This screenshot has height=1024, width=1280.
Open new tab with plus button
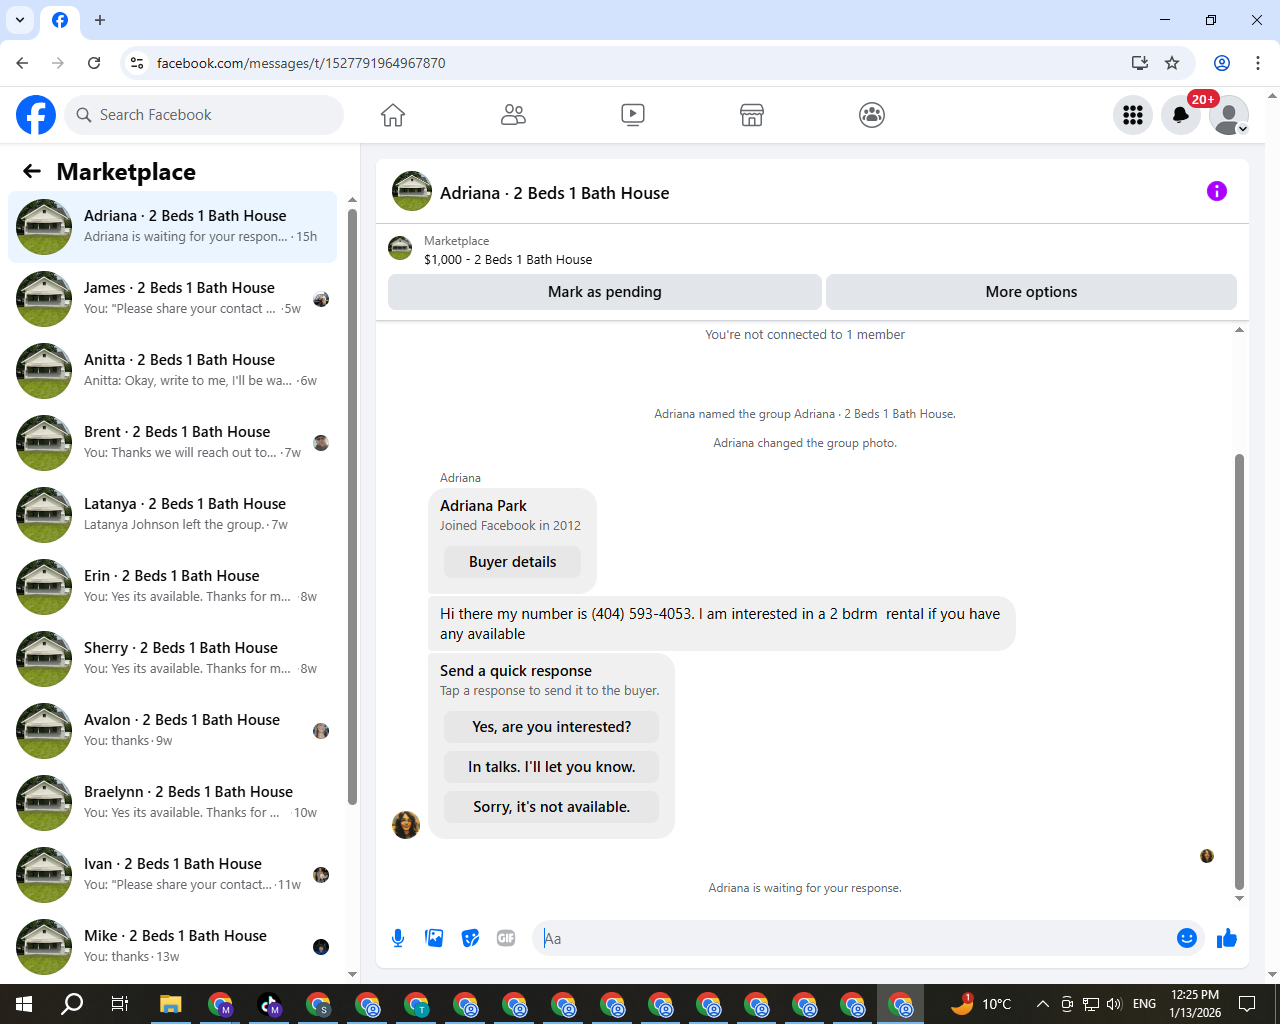point(100,20)
